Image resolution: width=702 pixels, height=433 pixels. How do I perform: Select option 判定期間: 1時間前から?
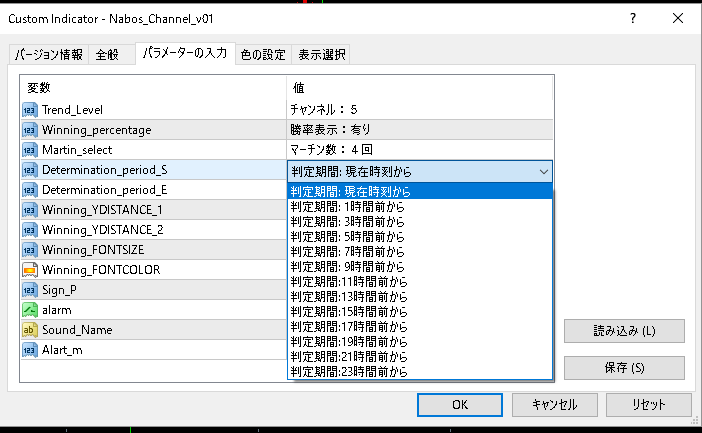point(419,207)
